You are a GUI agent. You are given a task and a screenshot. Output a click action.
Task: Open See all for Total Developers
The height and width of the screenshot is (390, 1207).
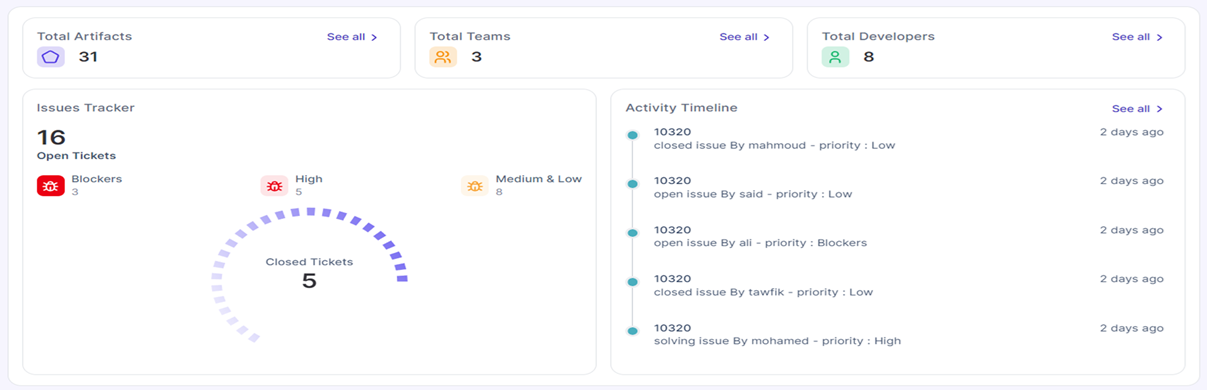click(x=1137, y=37)
